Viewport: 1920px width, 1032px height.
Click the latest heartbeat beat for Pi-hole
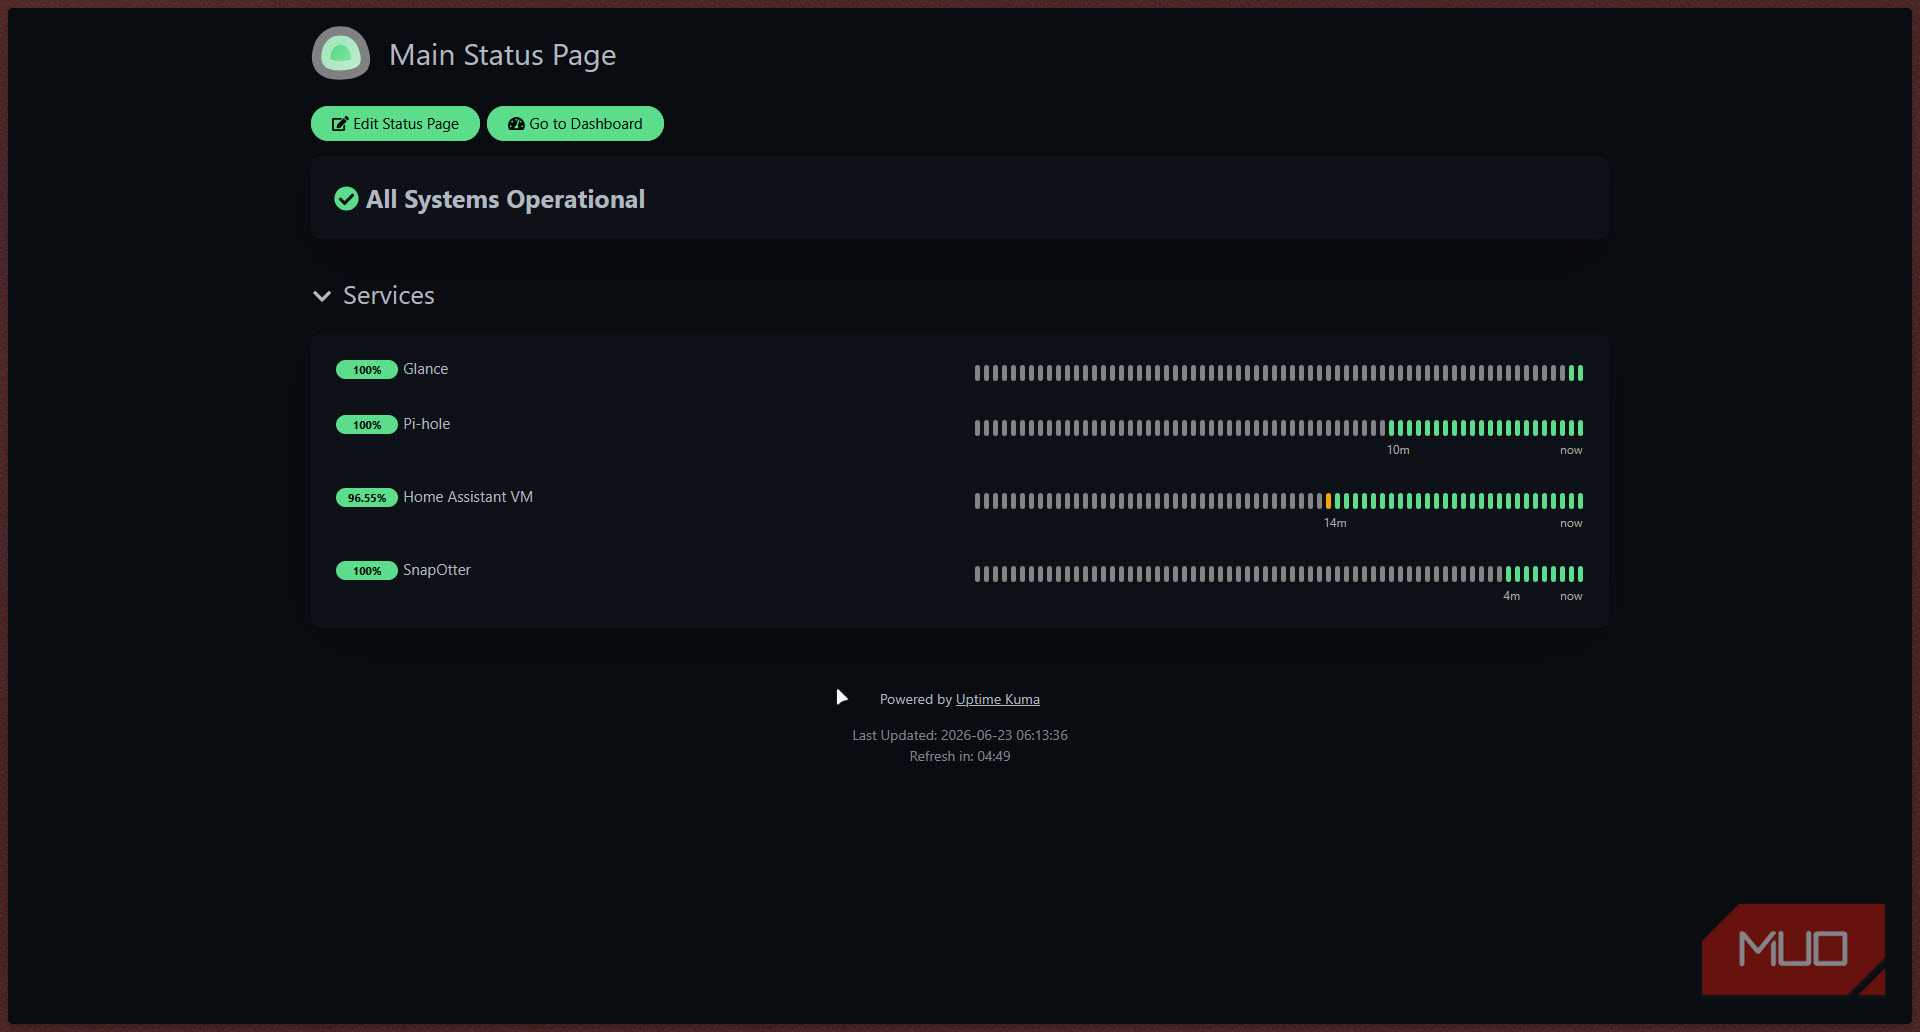tap(1580, 428)
